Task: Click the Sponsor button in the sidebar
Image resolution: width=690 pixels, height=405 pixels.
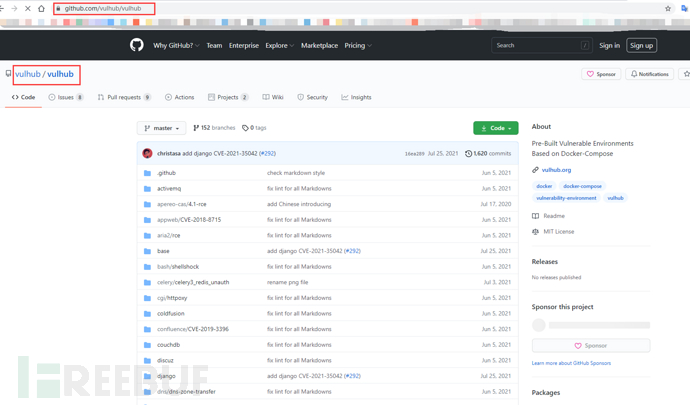Action: tap(591, 346)
